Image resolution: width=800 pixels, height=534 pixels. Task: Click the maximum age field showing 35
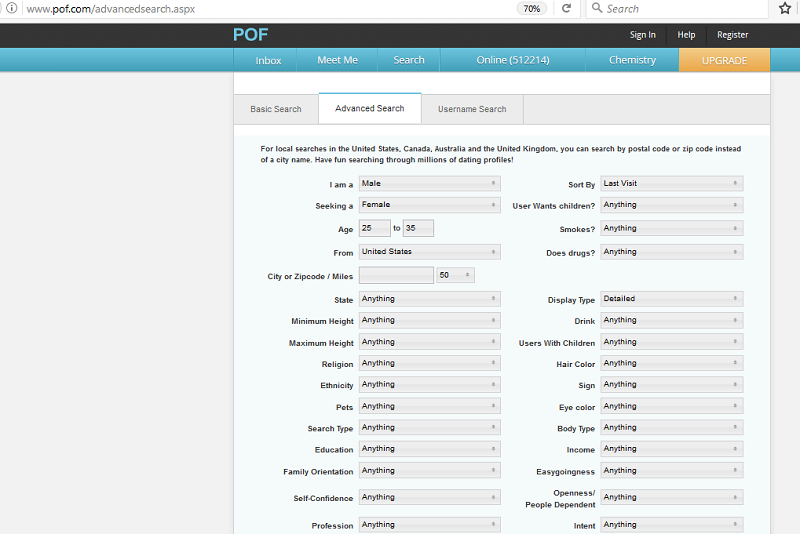(418, 228)
